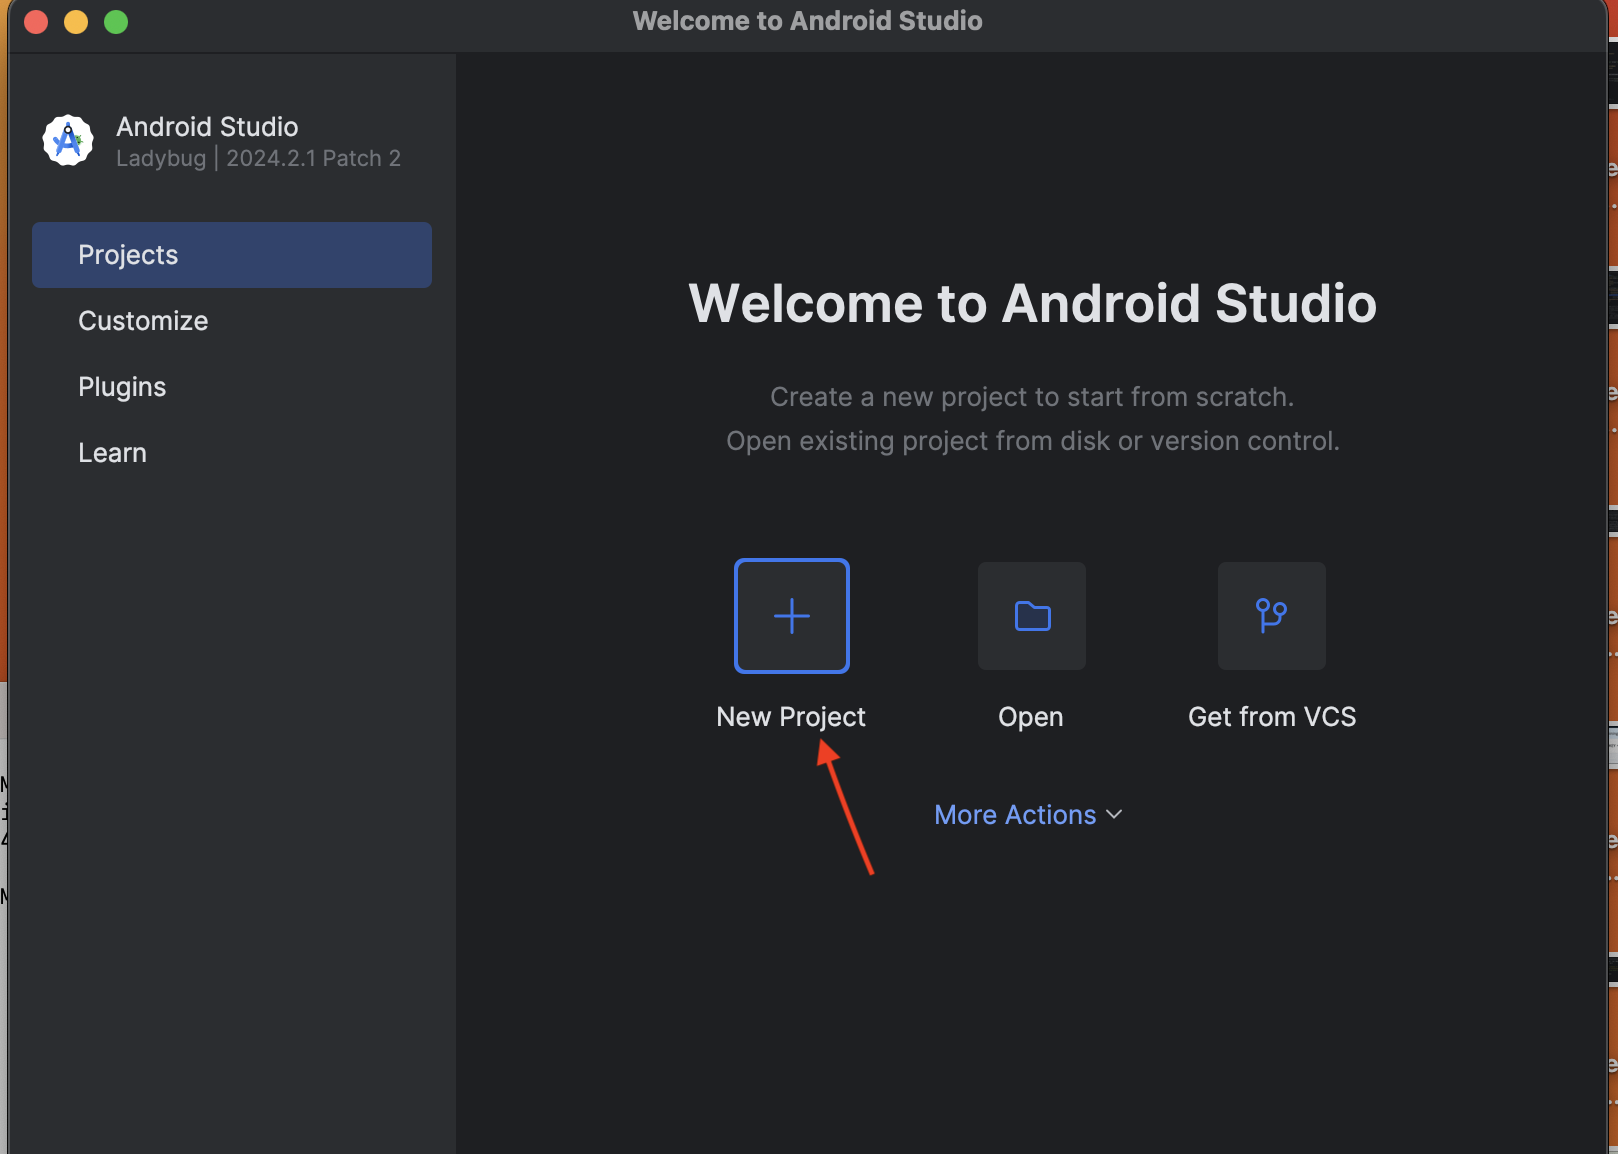Click the window title bar text
This screenshot has width=1618, height=1154.
pyautogui.click(x=808, y=21)
